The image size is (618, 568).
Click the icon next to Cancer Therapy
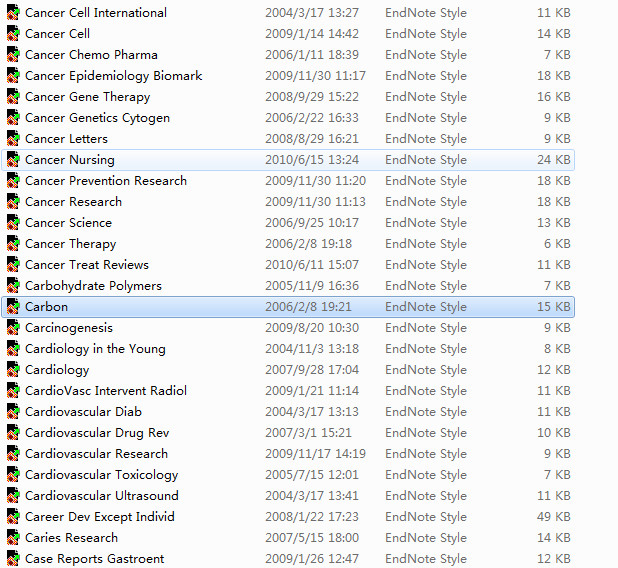point(13,244)
